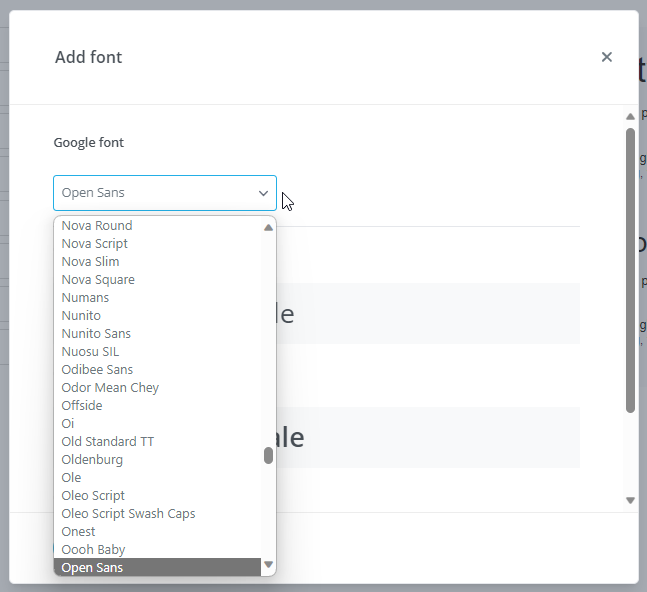Select Old Standard TT font
647x592 pixels.
(158, 442)
